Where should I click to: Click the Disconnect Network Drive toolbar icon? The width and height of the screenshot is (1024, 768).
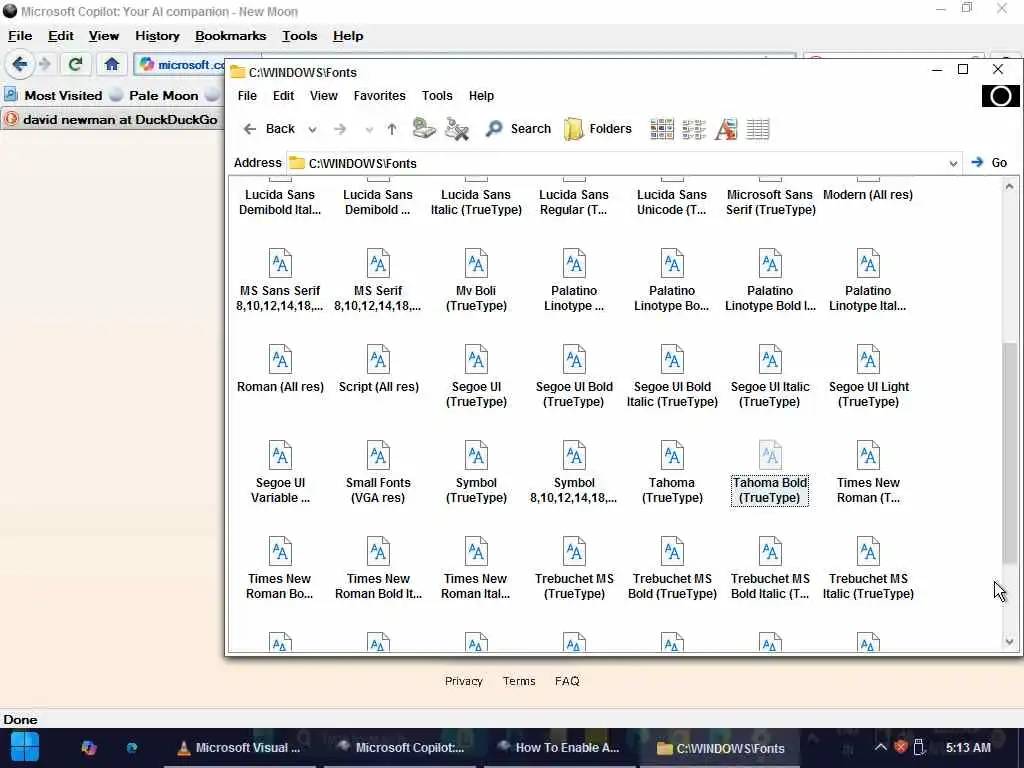click(456, 129)
